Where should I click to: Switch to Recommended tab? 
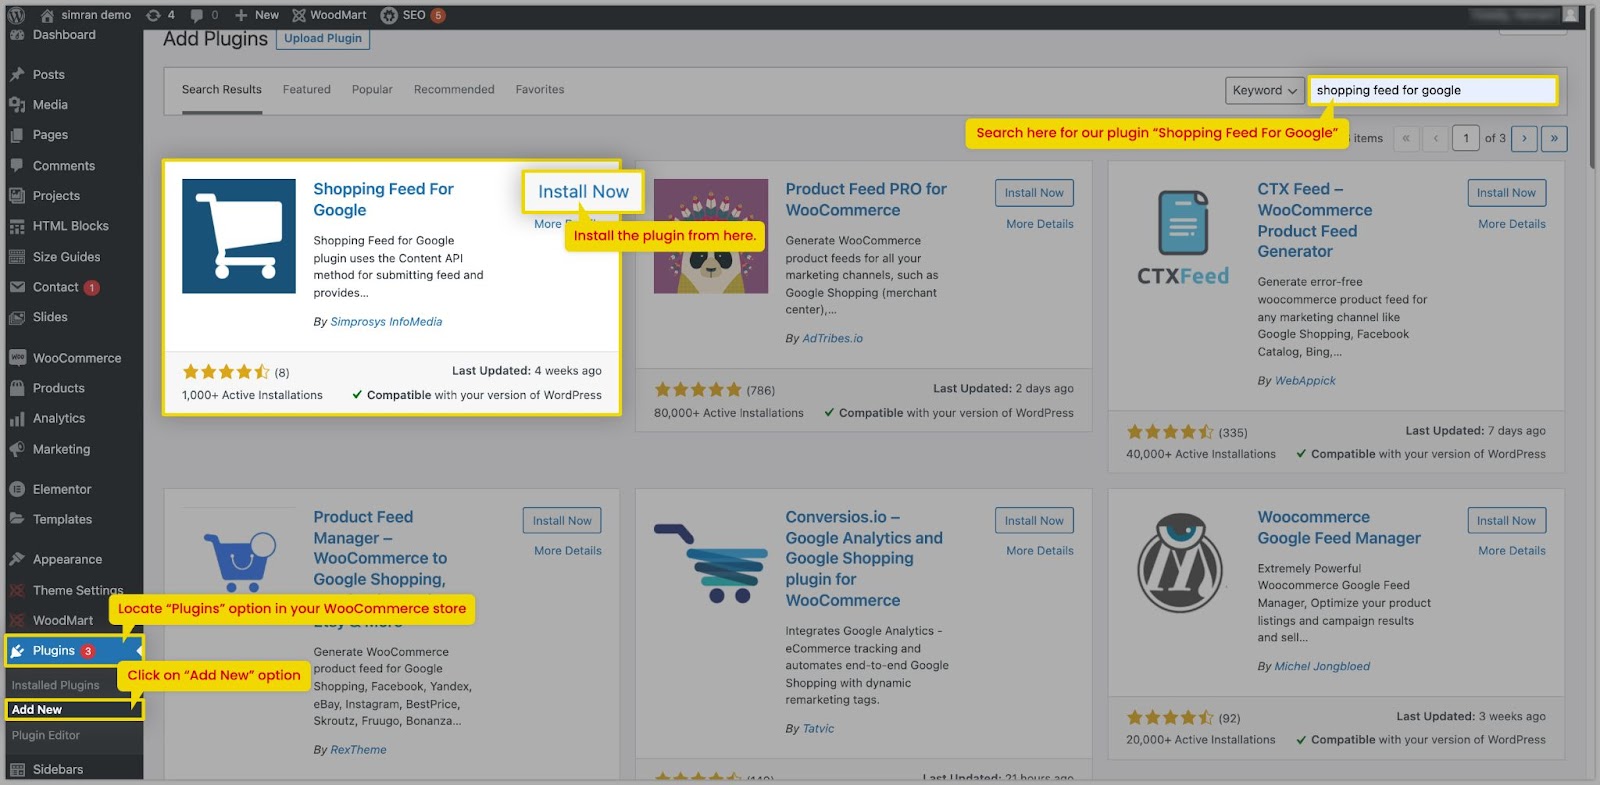pyautogui.click(x=454, y=89)
